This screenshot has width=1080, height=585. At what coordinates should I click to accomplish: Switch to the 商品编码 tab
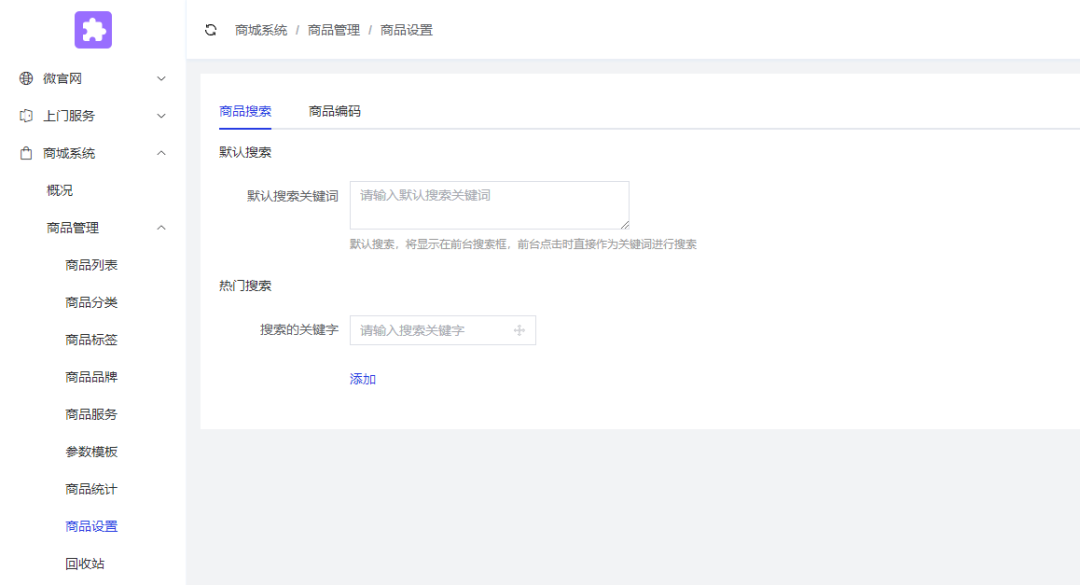[334, 111]
